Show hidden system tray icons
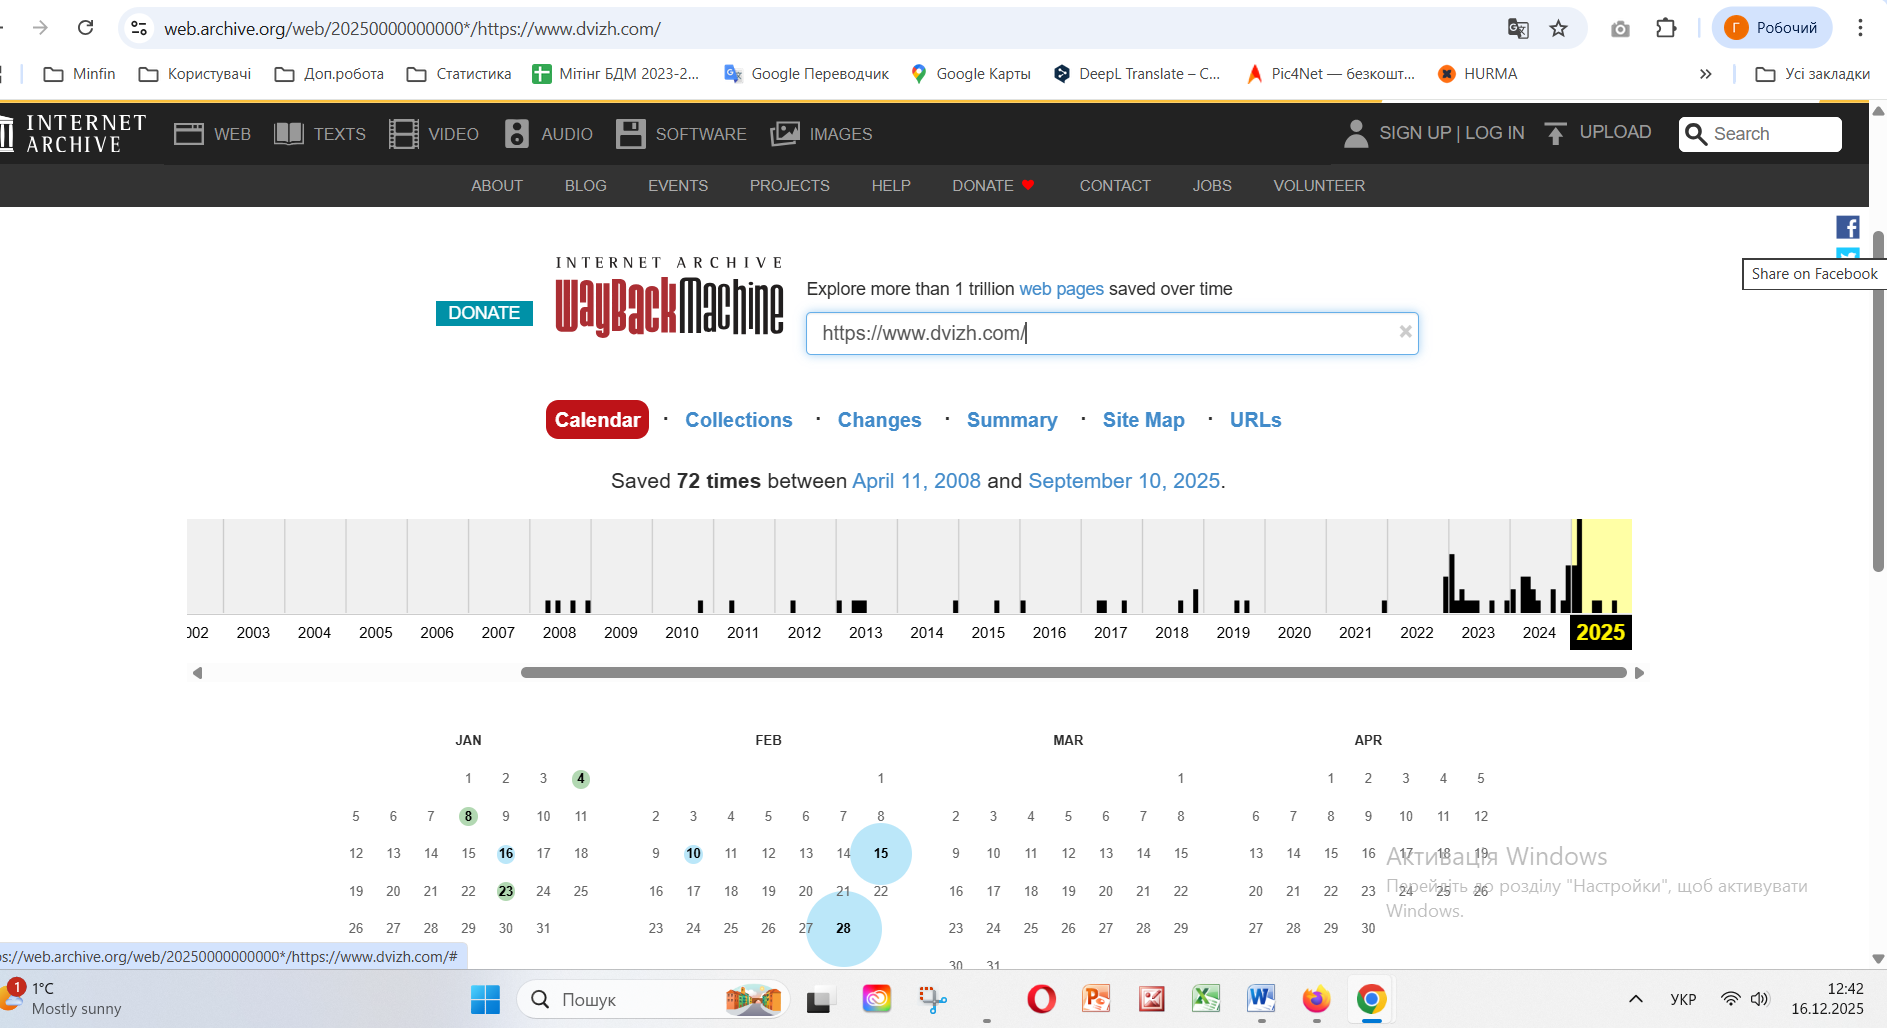The height and width of the screenshot is (1028, 1887). pos(1636,999)
